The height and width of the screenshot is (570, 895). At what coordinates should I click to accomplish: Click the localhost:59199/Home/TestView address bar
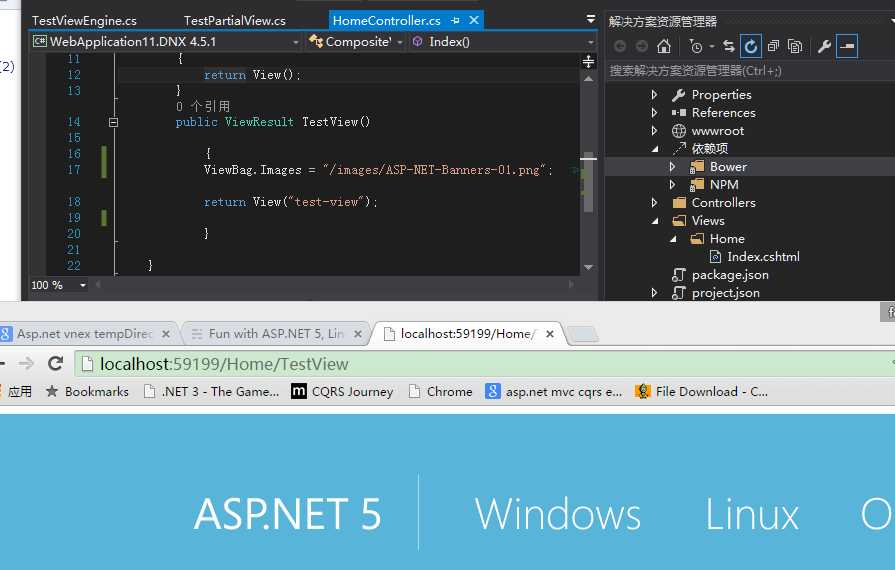[x=485, y=364]
